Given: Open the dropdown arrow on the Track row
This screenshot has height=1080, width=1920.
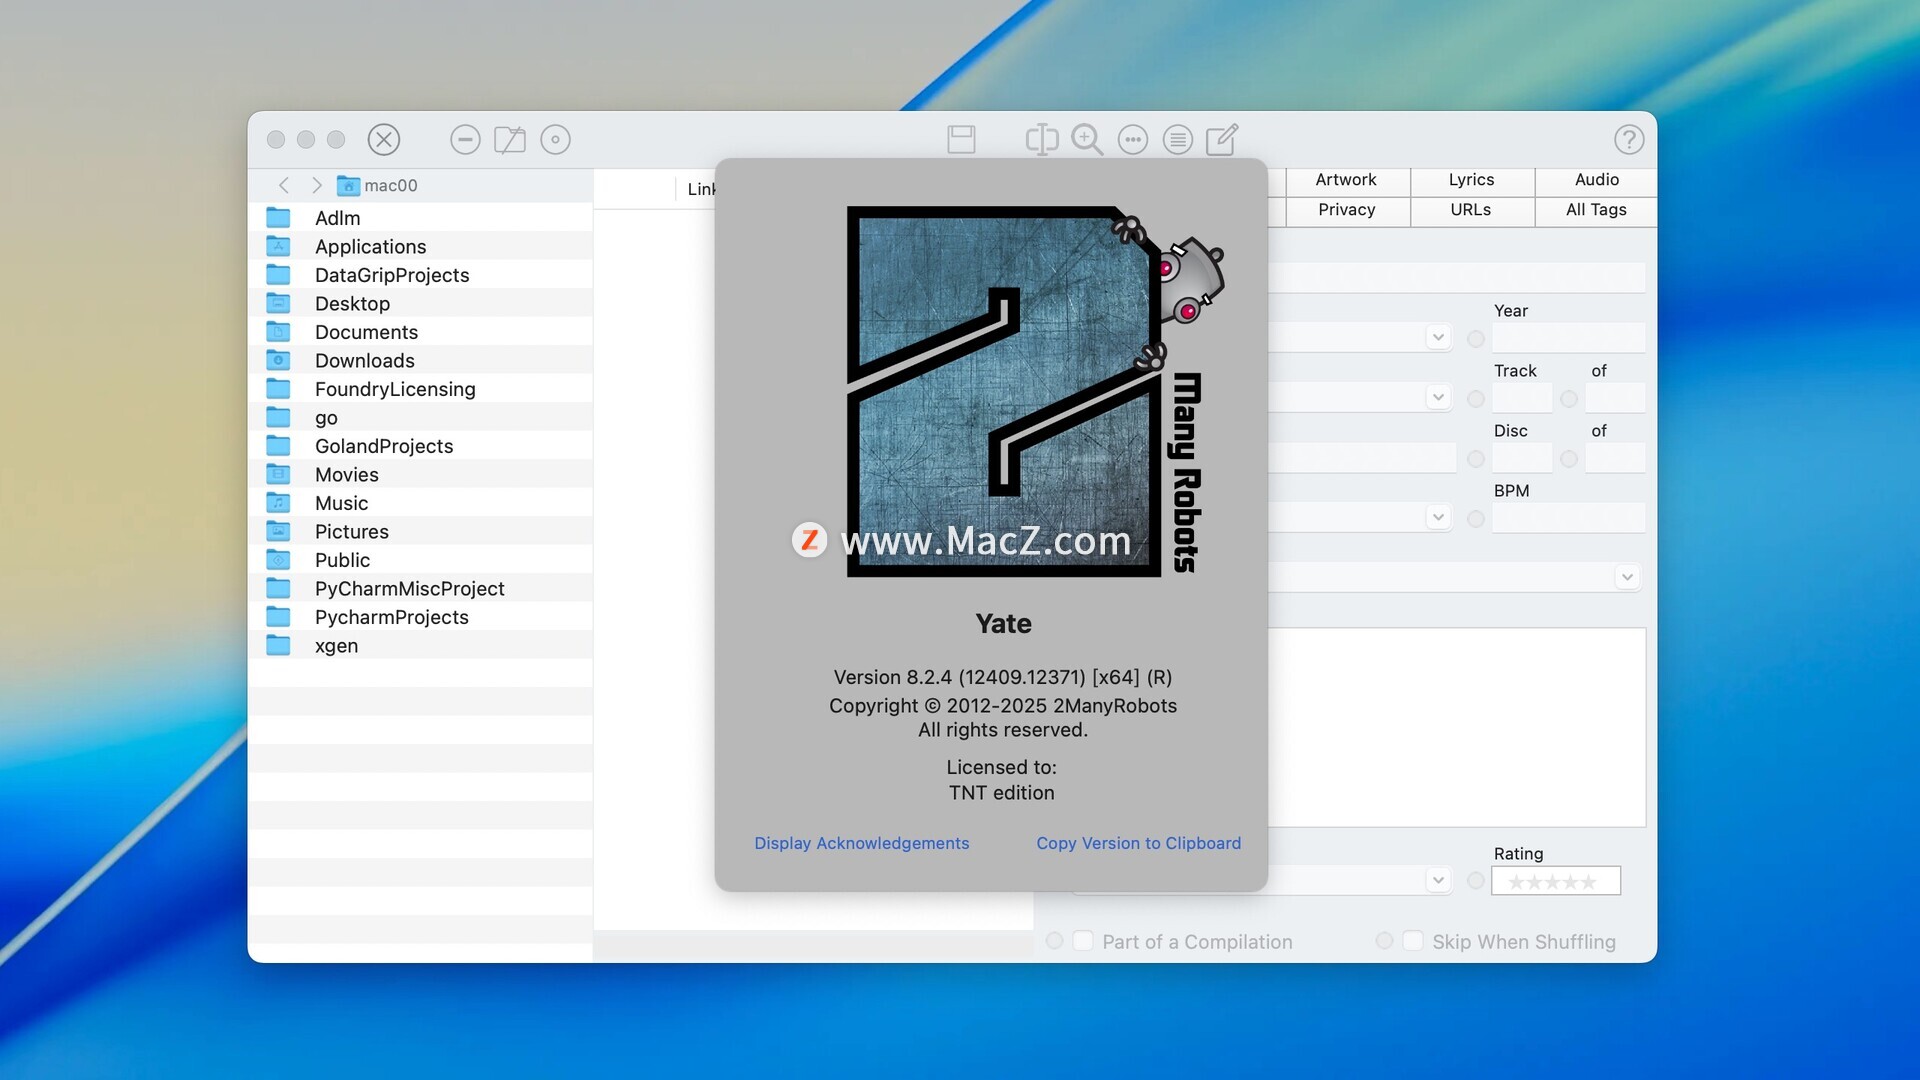Looking at the screenshot, I should (x=1438, y=397).
